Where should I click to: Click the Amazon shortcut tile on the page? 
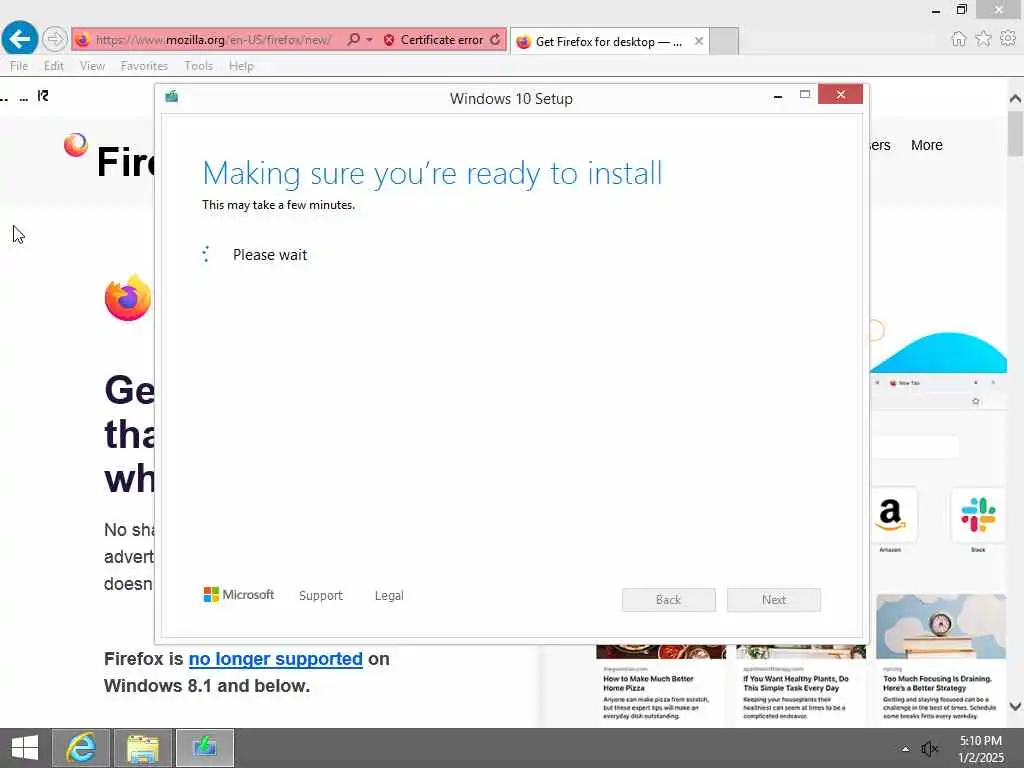pyautogui.click(x=892, y=516)
